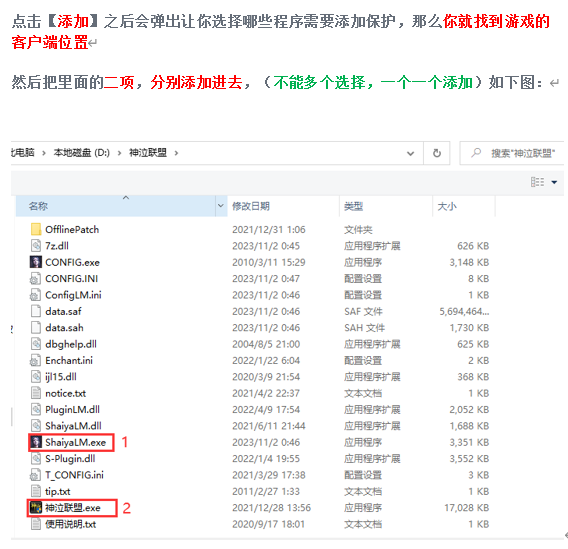
Task: Click the view layout icon
Action: point(537,182)
